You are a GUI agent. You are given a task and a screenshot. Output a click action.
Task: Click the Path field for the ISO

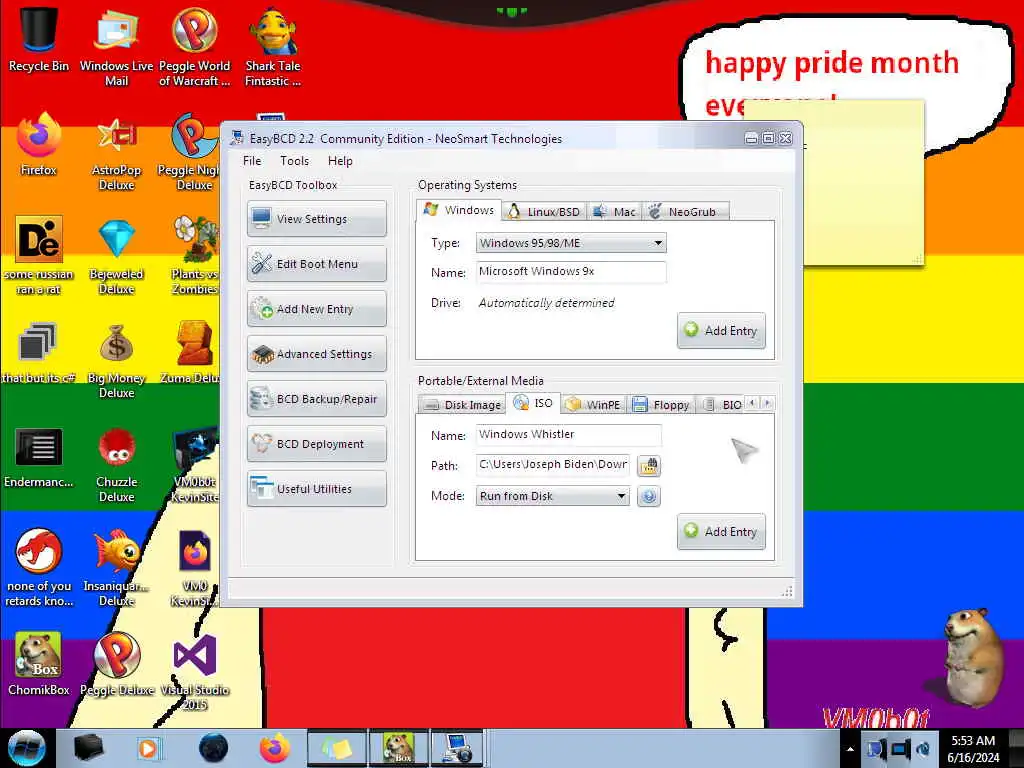[x=552, y=465]
